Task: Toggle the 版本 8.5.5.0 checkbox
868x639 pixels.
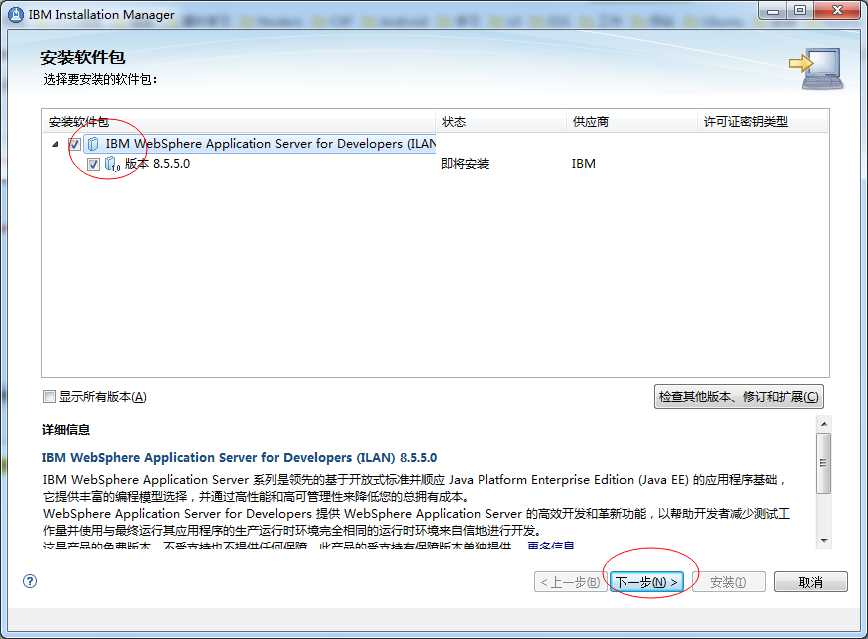Action: click(94, 164)
